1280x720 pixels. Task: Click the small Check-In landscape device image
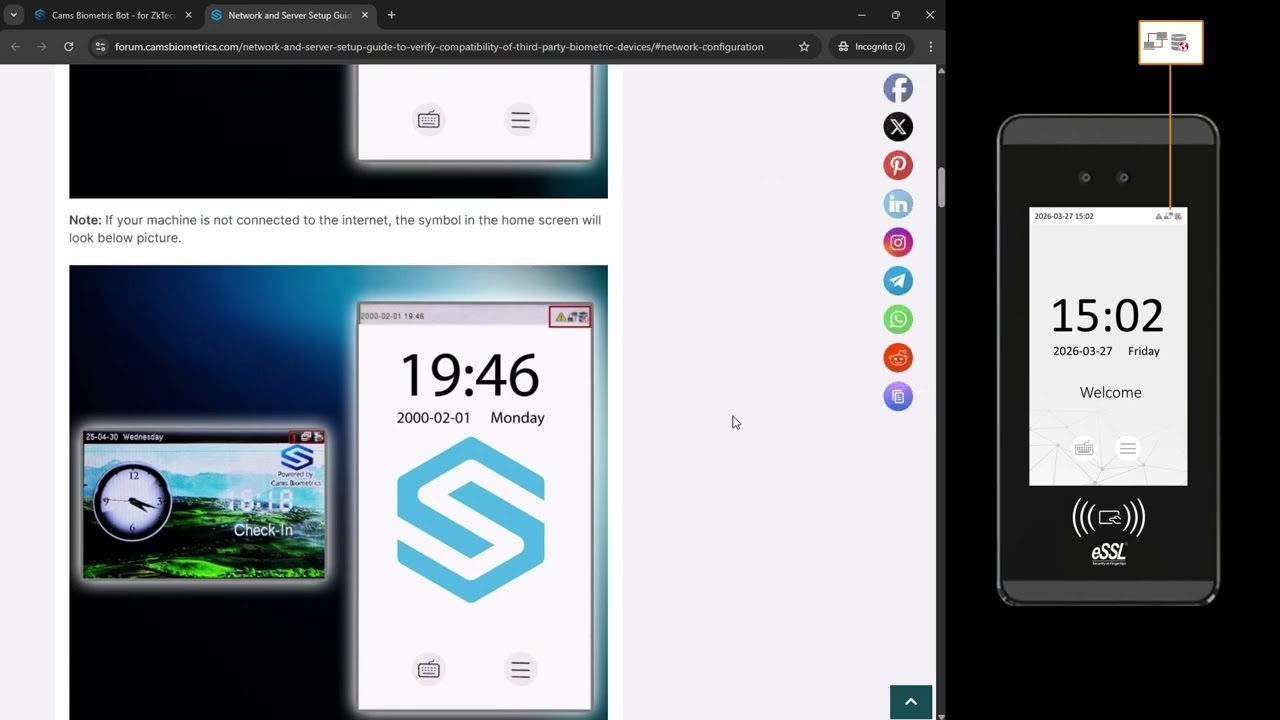(204, 505)
